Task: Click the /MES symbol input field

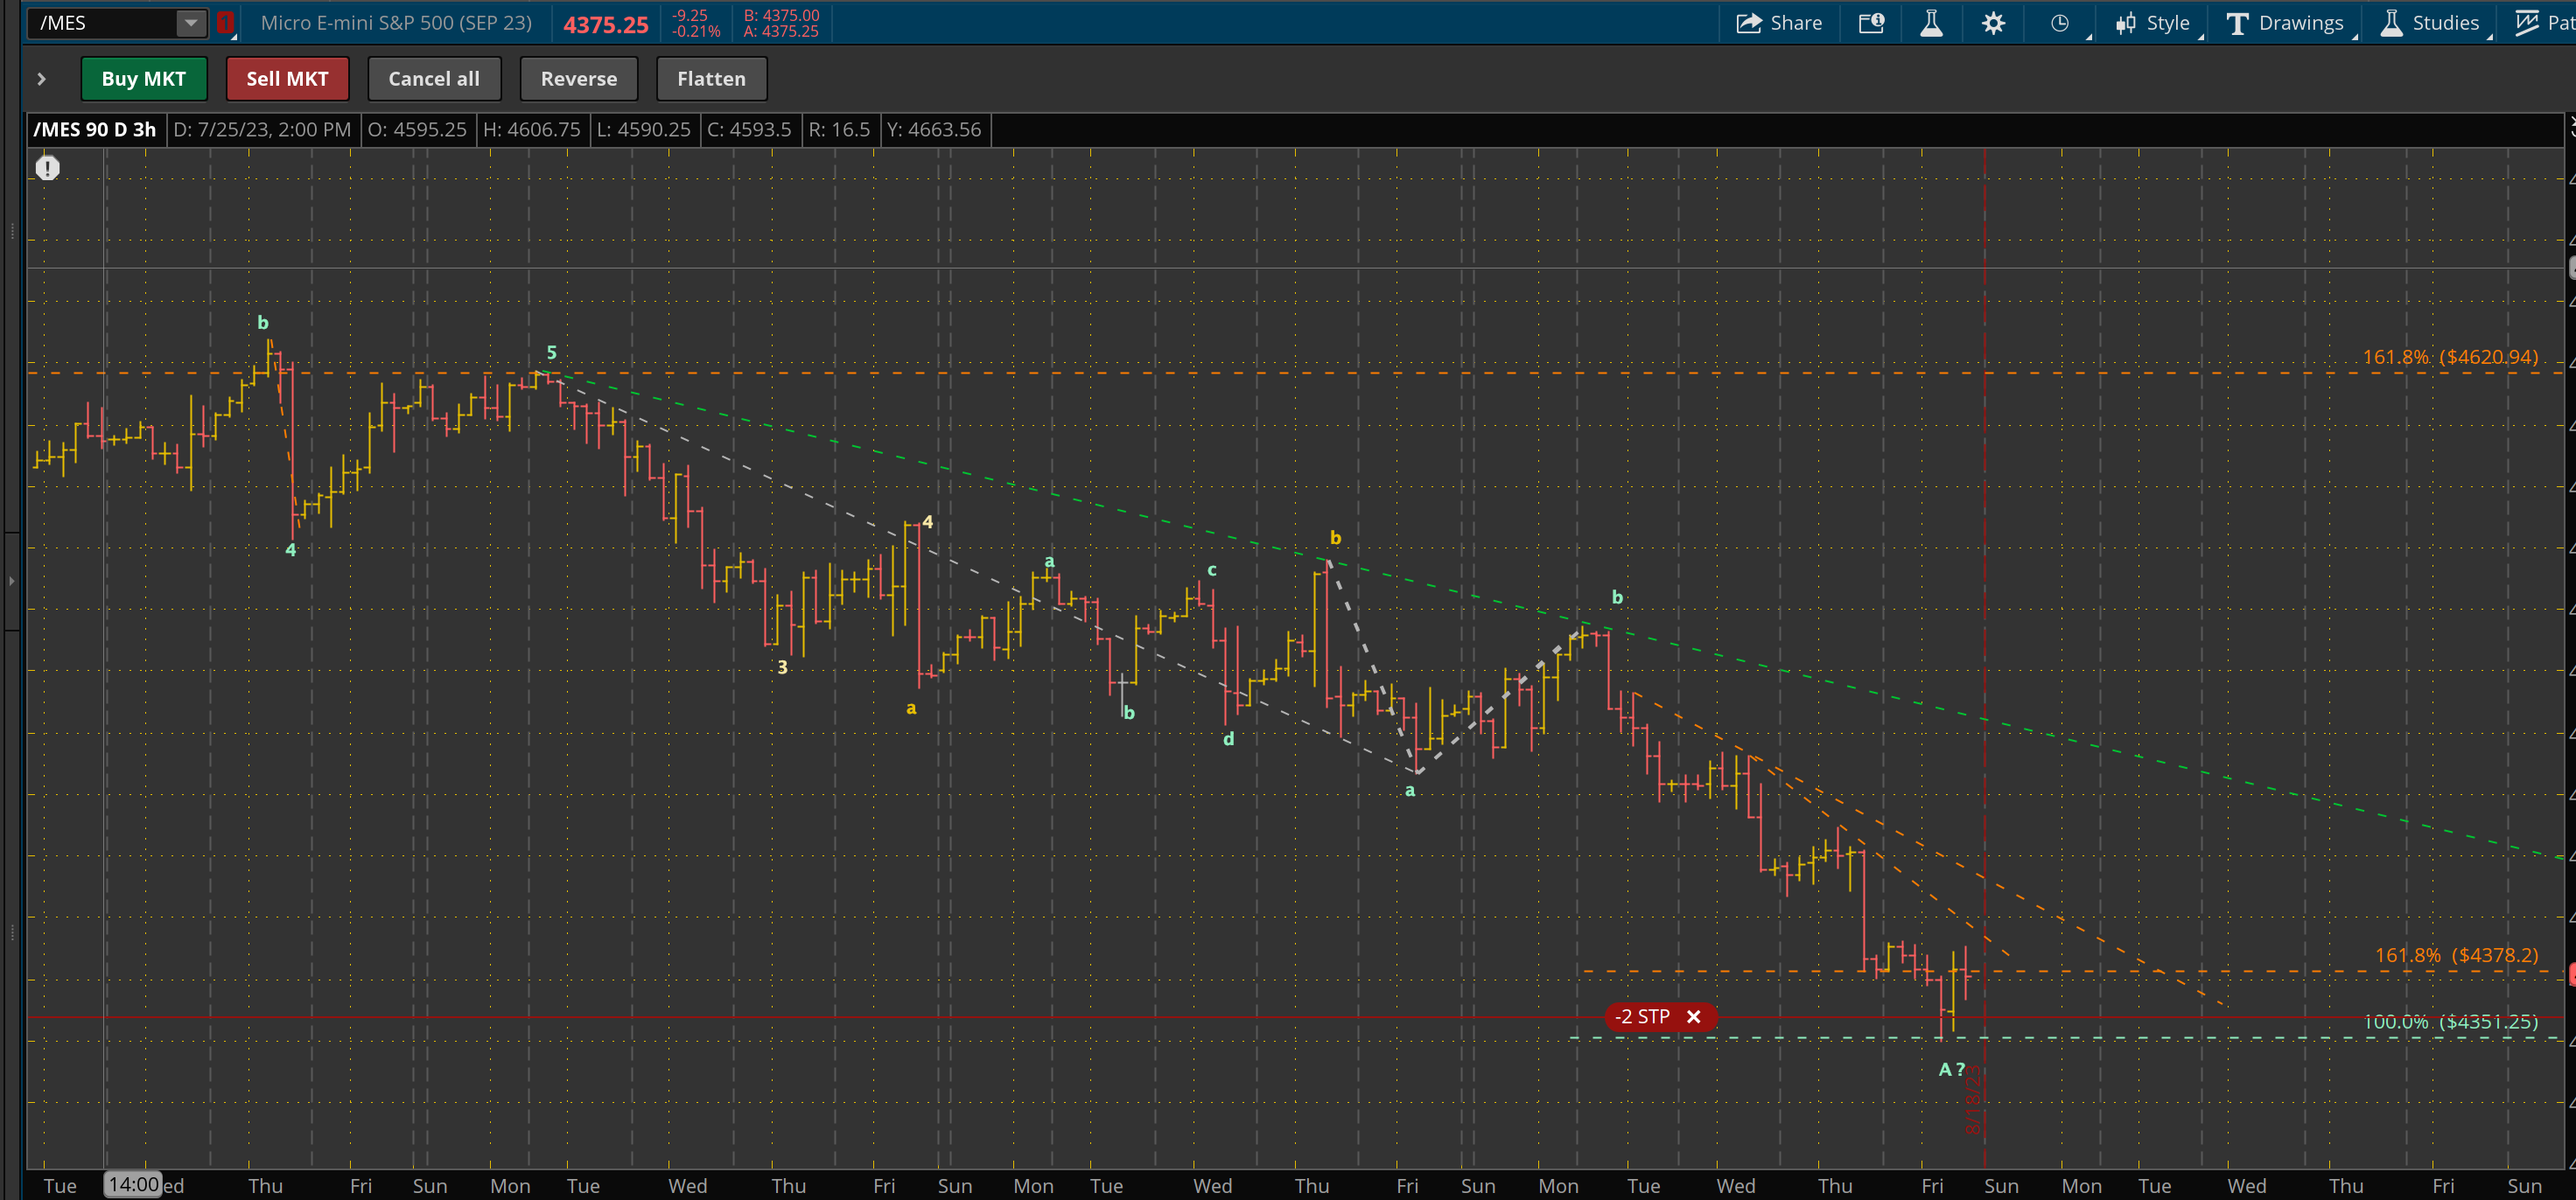Action: pyautogui.click(x=102, y=23)
